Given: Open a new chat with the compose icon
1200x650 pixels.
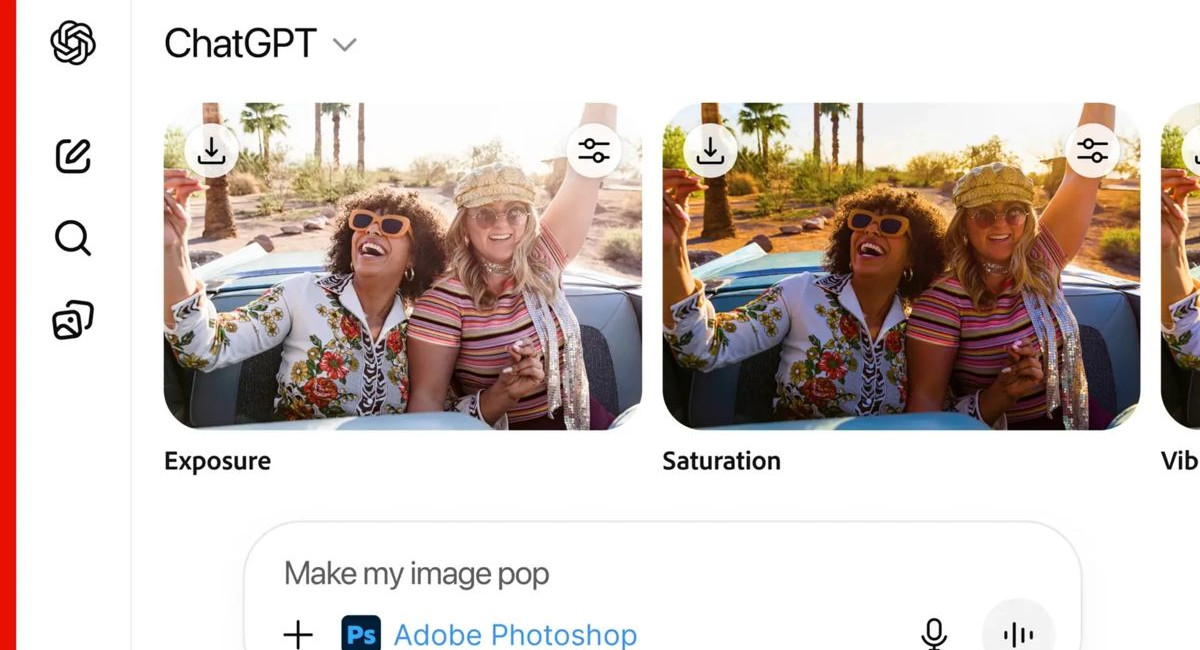Looking at the screenshot, I should click(x=71, y=155).
